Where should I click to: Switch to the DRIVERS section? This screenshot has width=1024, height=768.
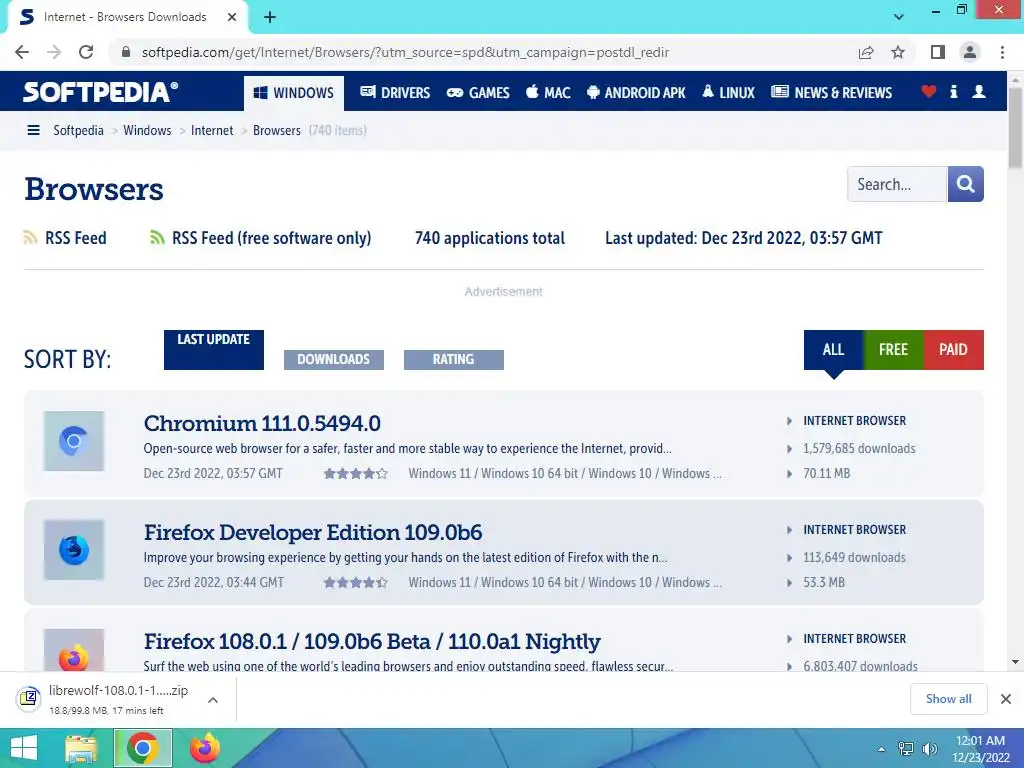pos(395,93)
